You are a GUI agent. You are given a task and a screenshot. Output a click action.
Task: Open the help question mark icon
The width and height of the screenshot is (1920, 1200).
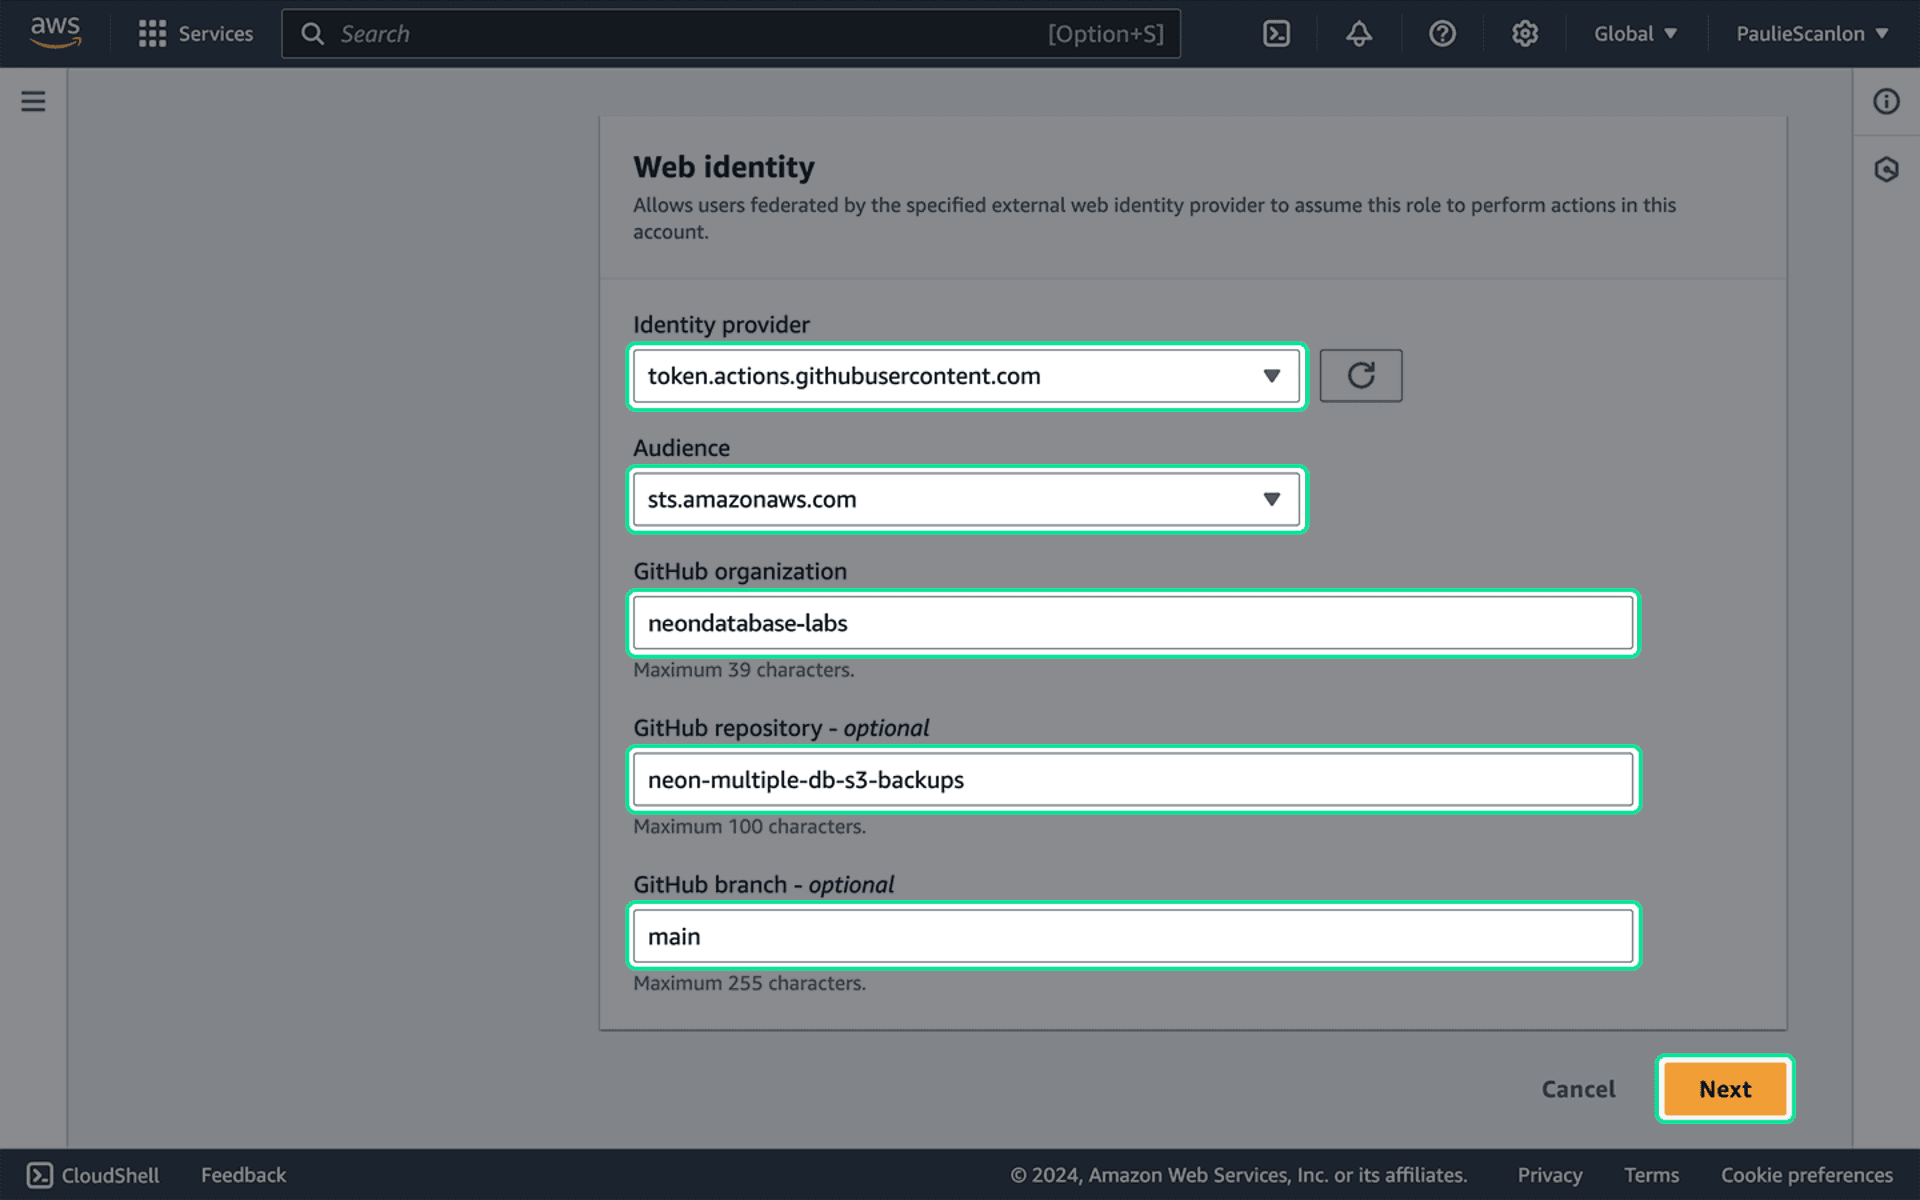[1442, 33]
